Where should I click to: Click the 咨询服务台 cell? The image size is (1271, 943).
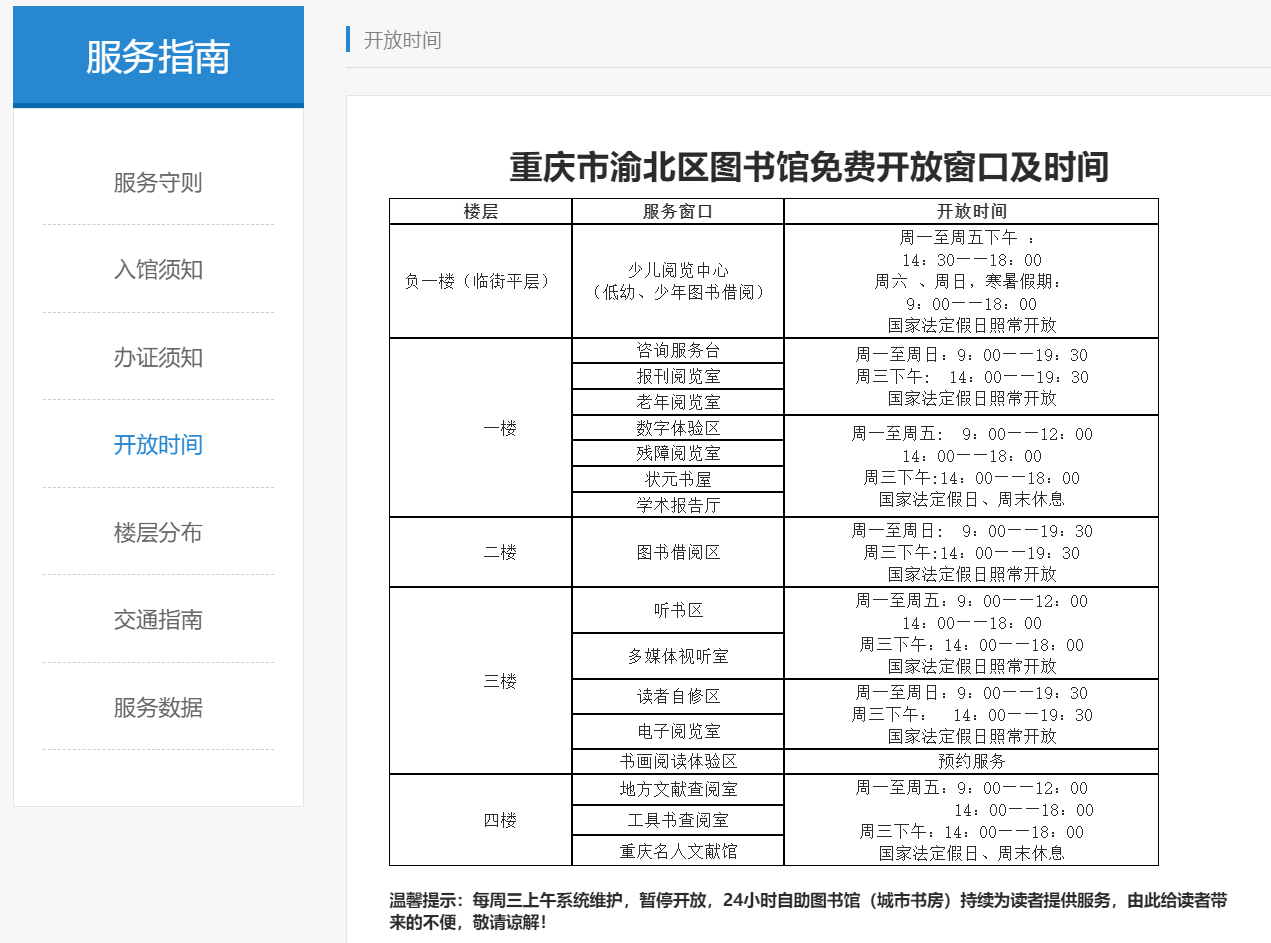(678, 351)
